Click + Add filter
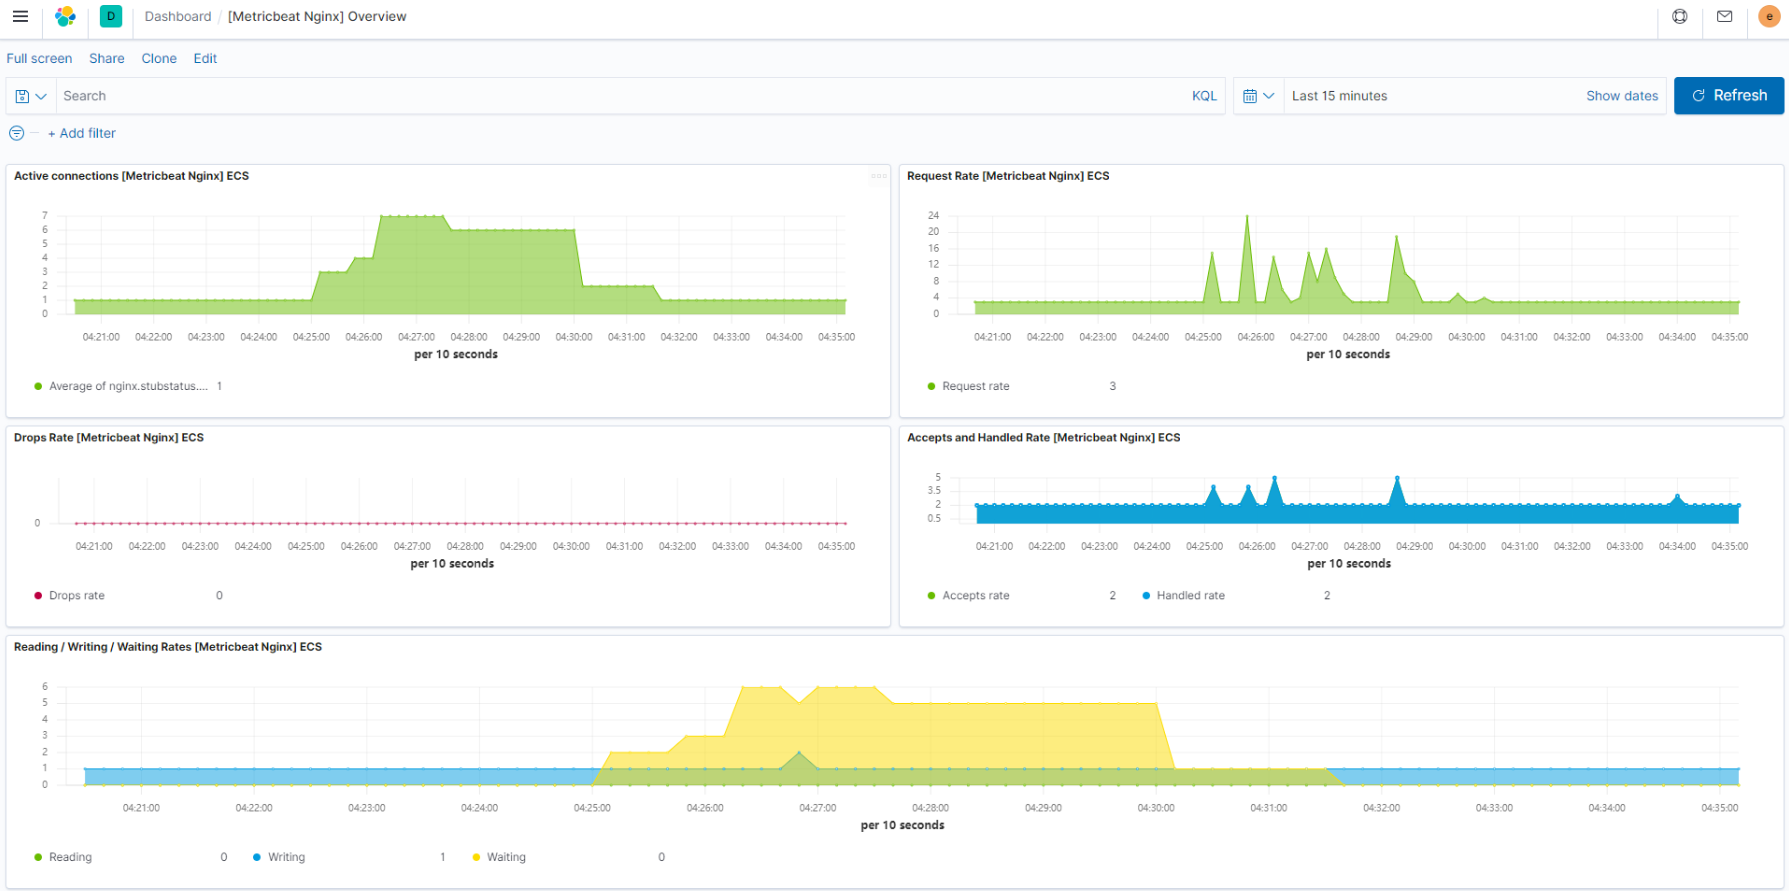1789x891 pixels. click(82, 133)
